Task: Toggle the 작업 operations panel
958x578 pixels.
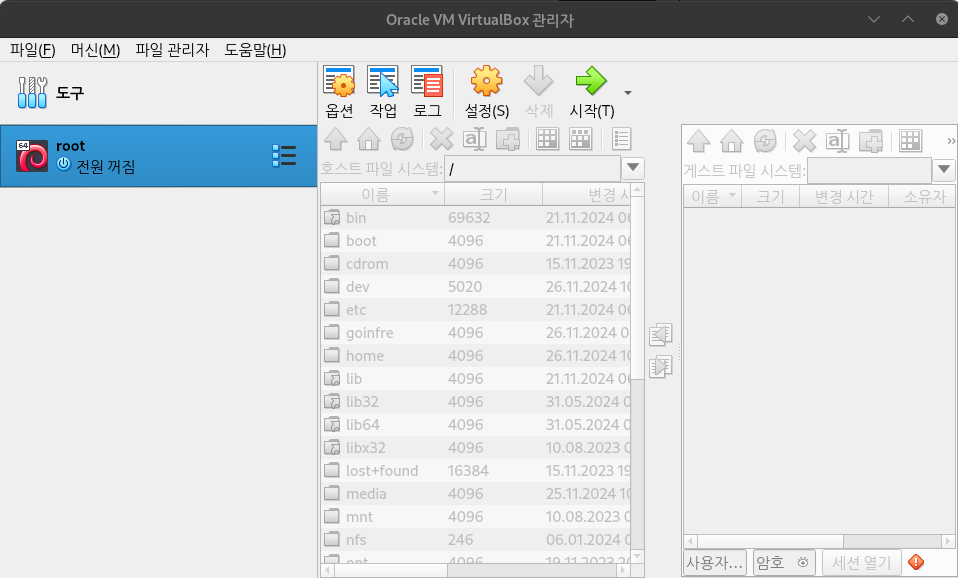Action: [383, 92]
